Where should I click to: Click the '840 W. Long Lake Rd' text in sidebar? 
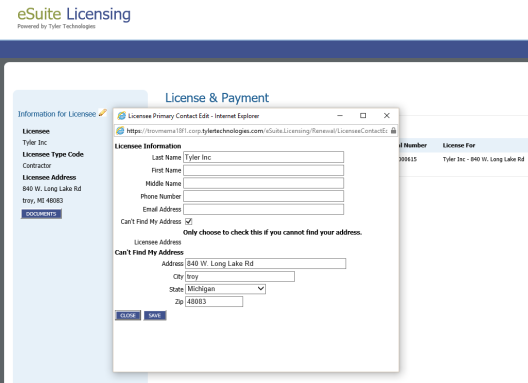pyautogui.click(x=52, y=189)
